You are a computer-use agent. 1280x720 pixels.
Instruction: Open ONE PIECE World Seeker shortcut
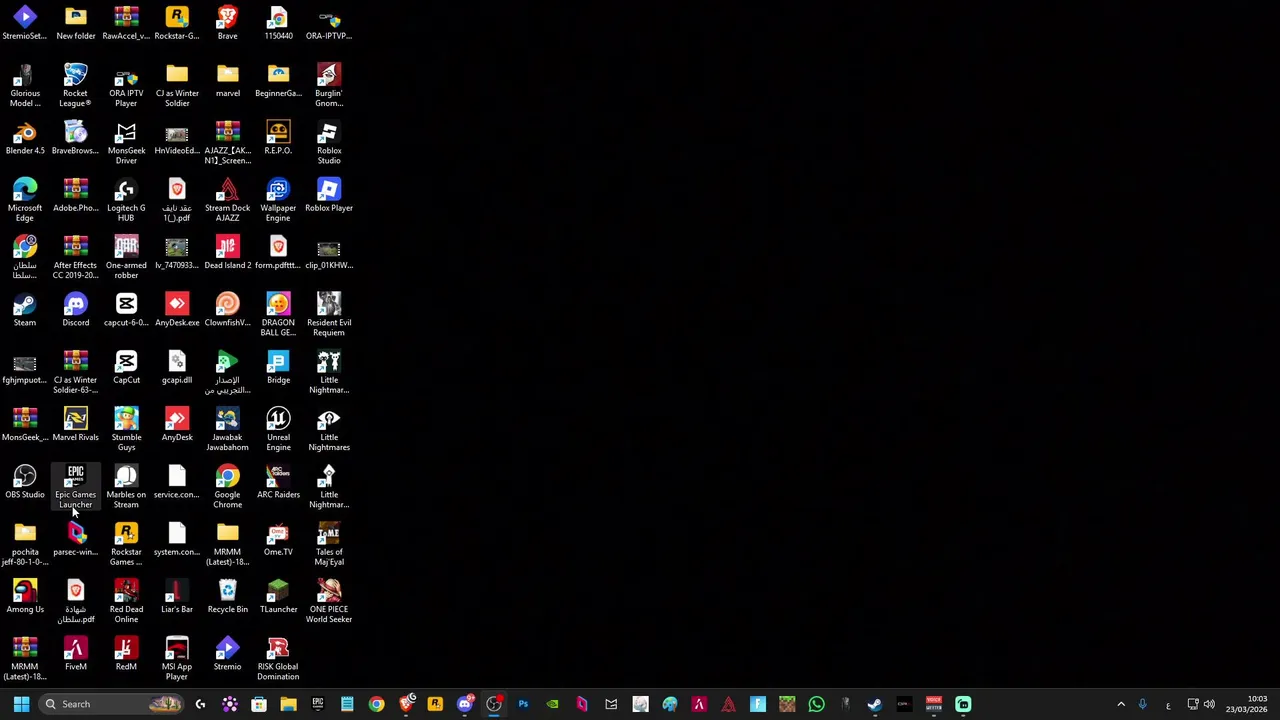coord(329,601)
